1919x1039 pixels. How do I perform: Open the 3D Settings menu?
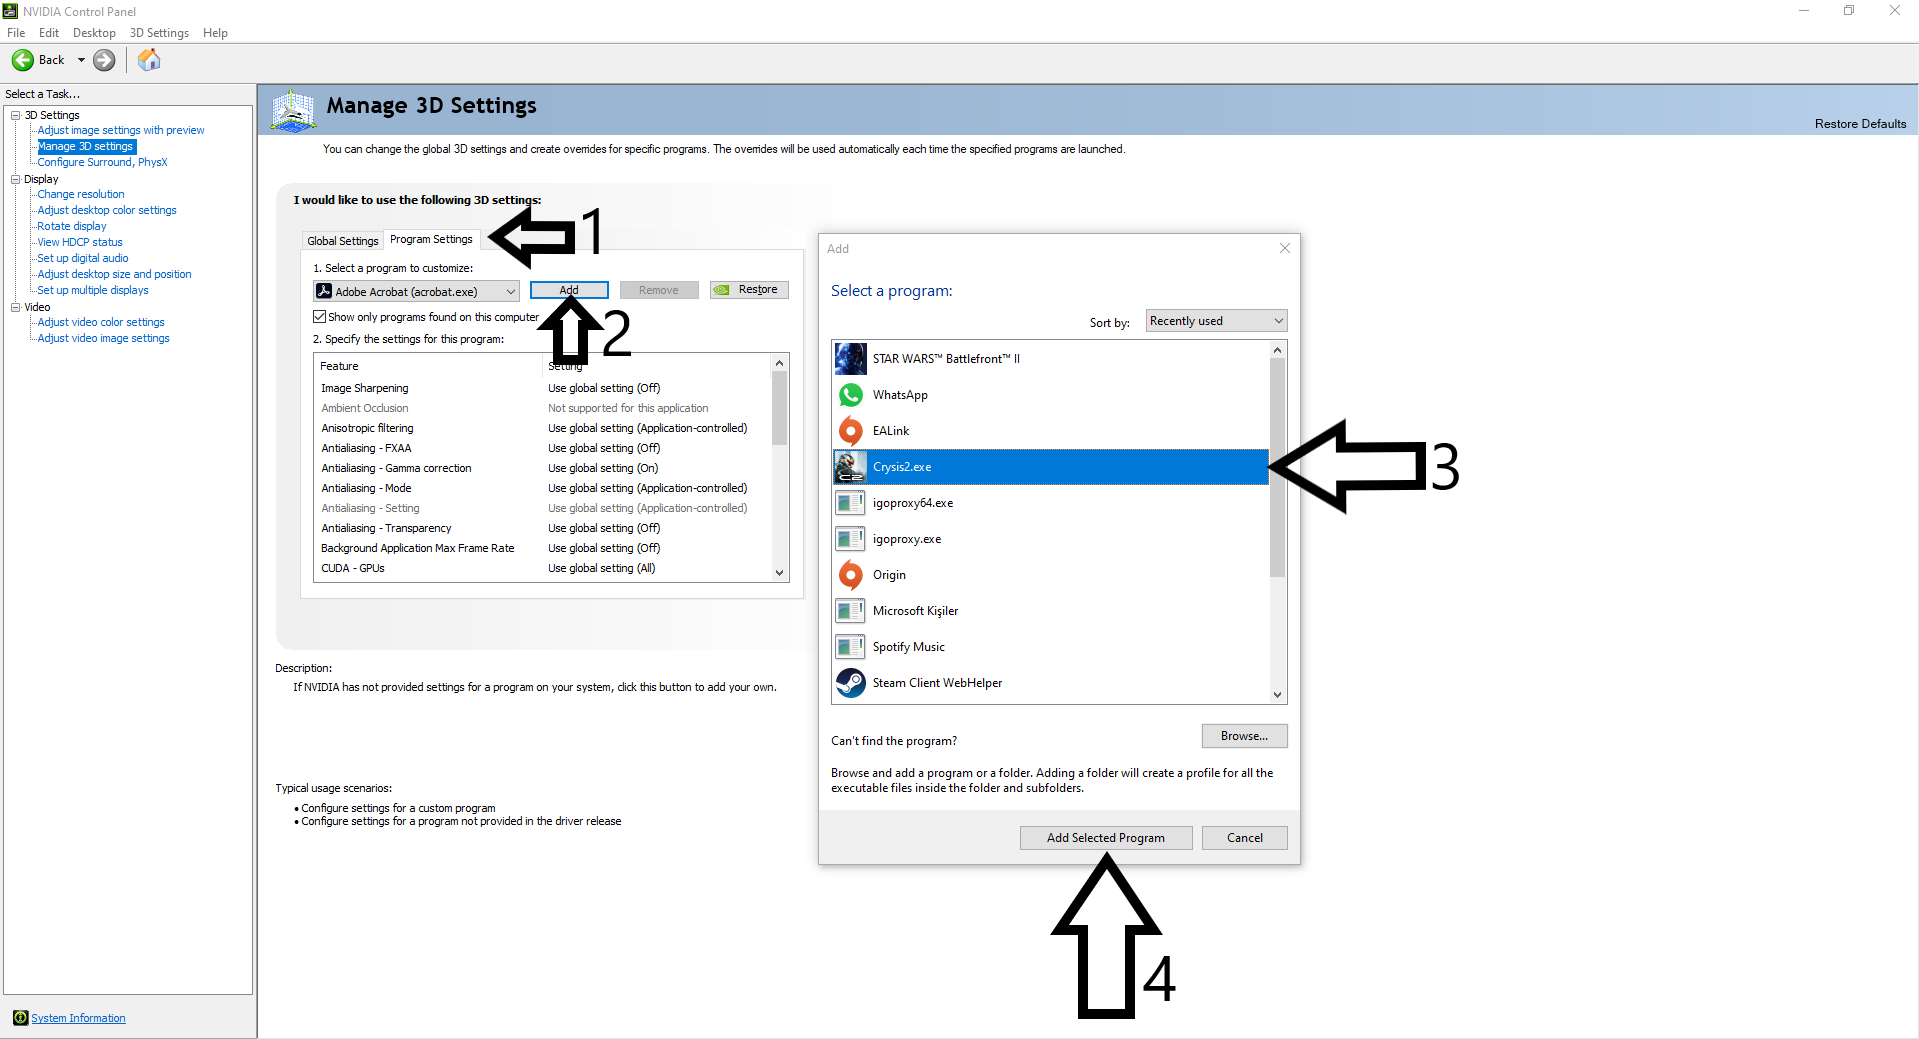pos(159,33)
